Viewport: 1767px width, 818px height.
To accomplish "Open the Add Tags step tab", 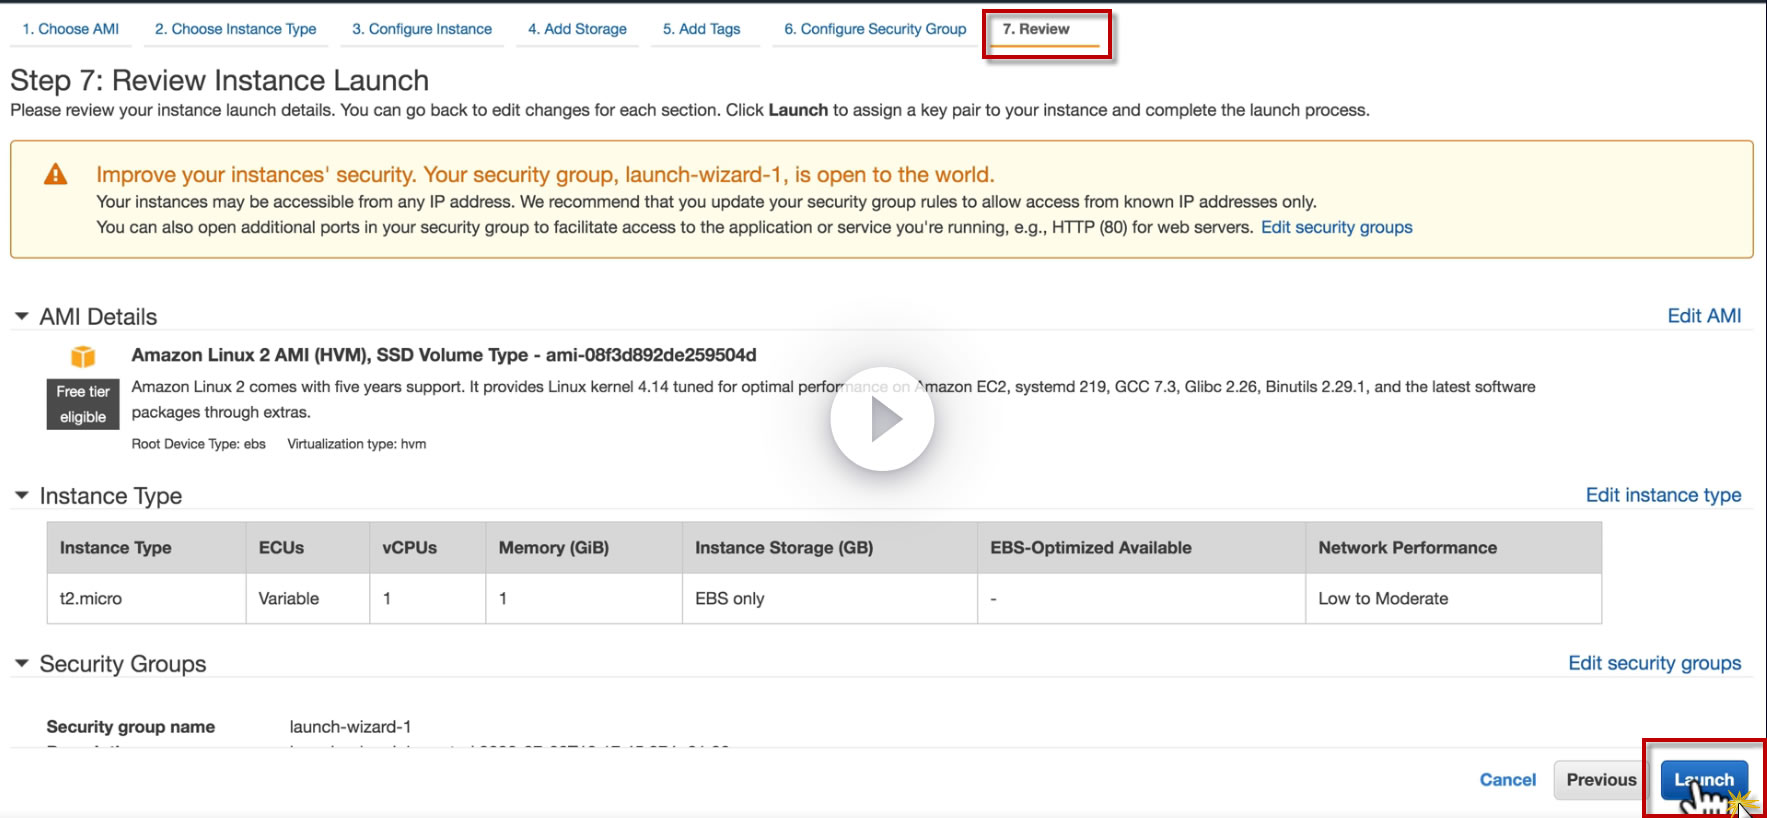I will [701, 29].
